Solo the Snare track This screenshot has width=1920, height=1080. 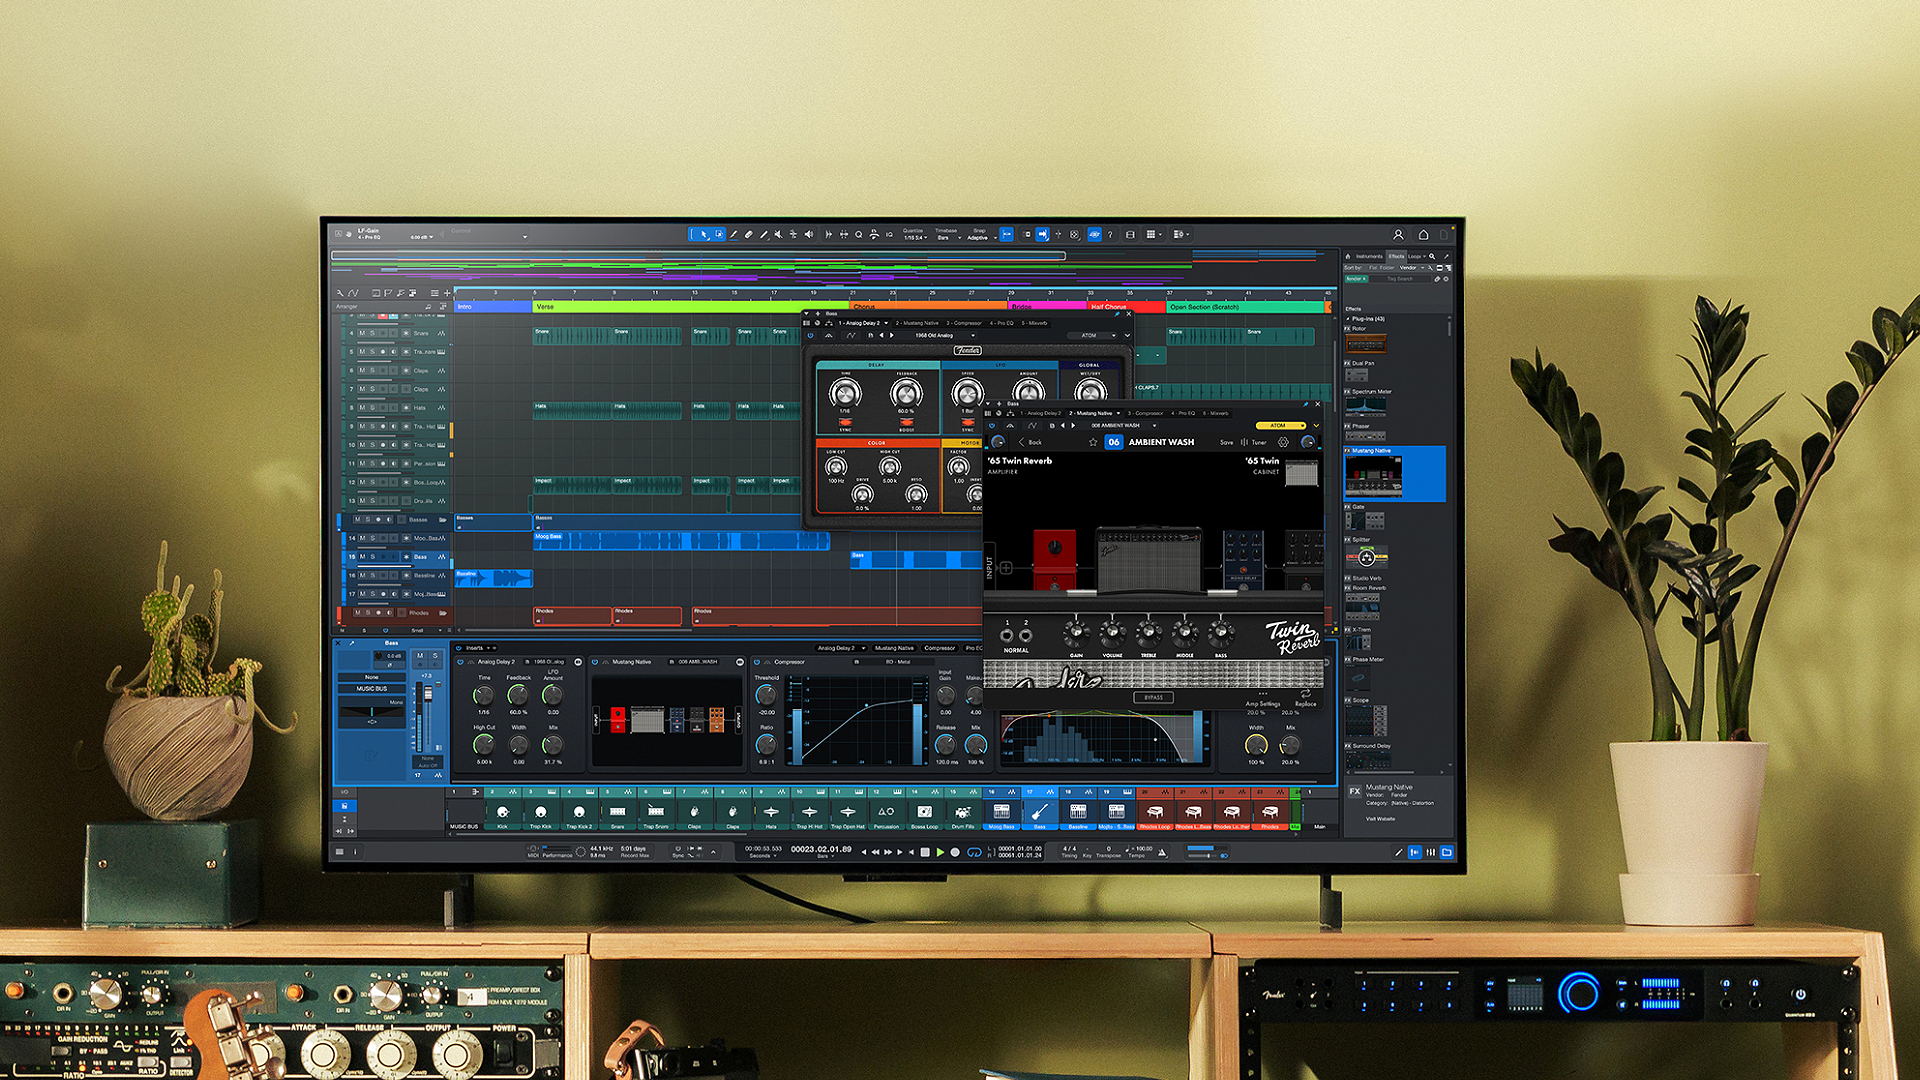point(373,332)
